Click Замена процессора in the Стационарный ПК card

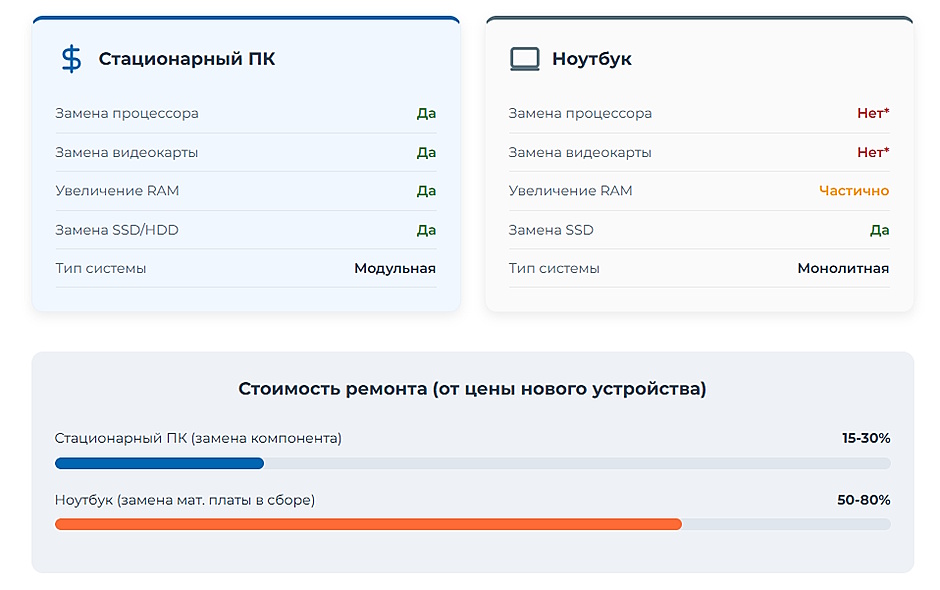click(126, 113)
